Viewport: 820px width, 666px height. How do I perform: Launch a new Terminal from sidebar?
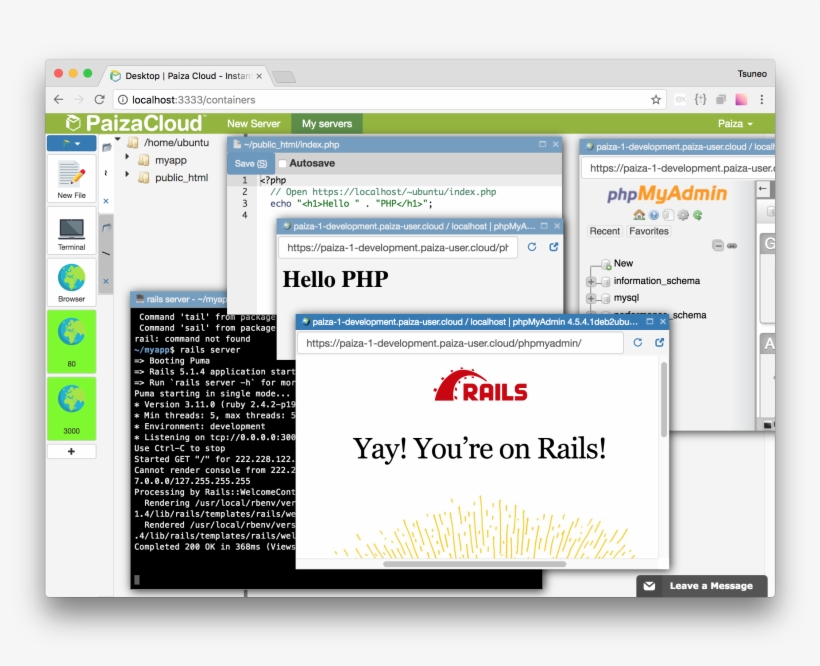(72, 232)
